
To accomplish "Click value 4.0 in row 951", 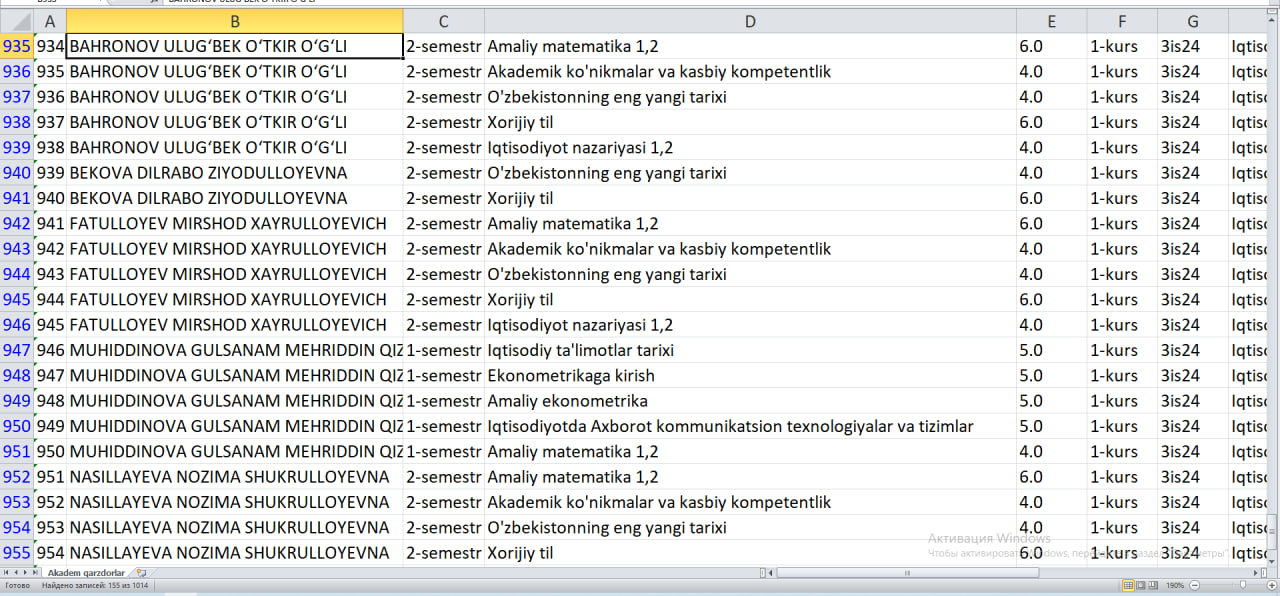I will pyautogui.click(x=1052, y=452).
